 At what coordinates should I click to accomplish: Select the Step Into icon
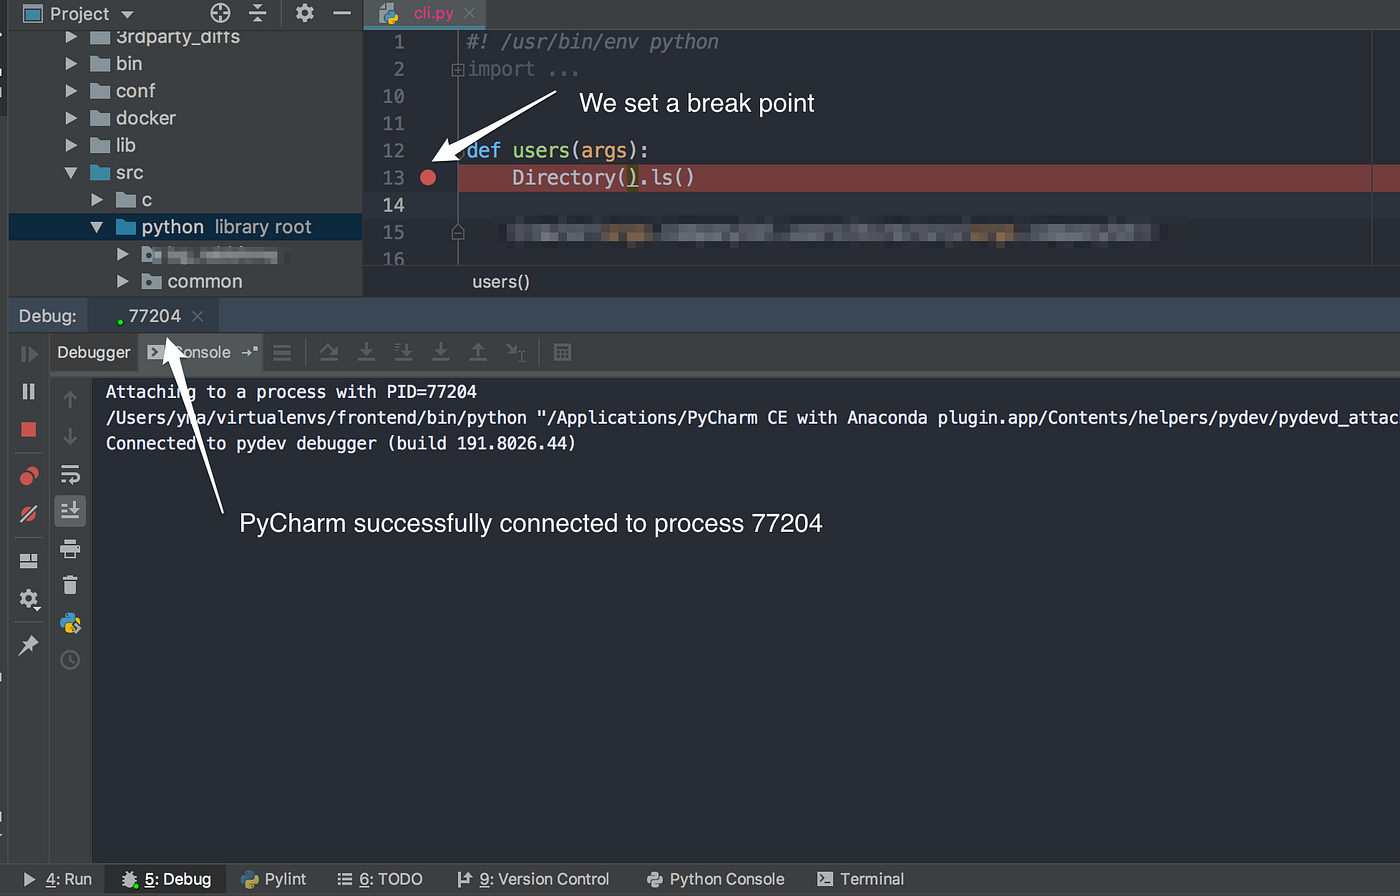(x=366, y=352)
